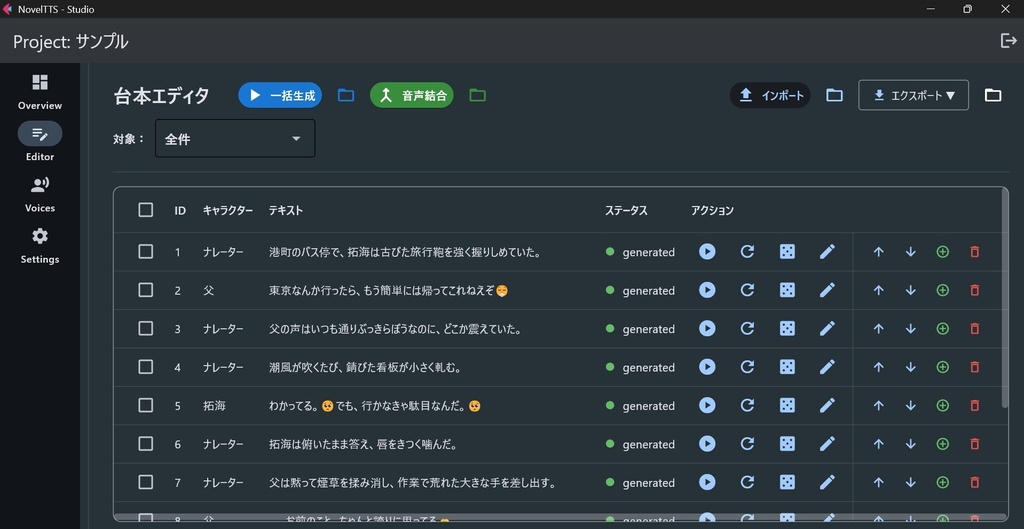Play audio for row 1 narrator line
Screen dimensions: 1024x529
coord(707,251)
